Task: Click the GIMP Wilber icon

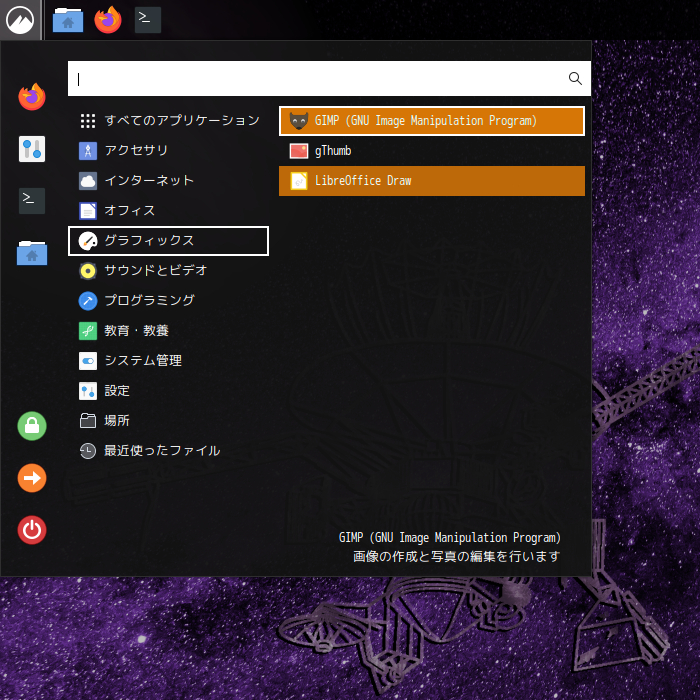Action: (299, 121)
